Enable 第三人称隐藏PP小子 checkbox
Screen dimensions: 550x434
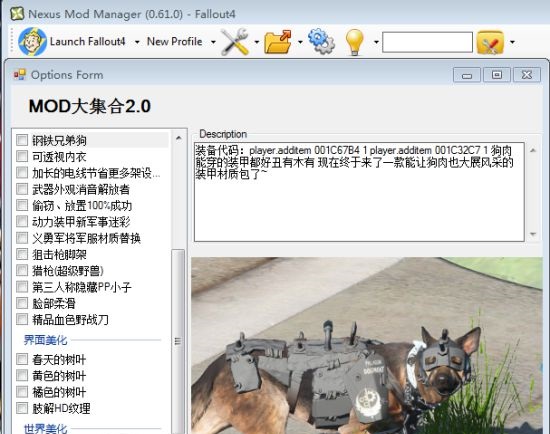(x=22, y=287)
